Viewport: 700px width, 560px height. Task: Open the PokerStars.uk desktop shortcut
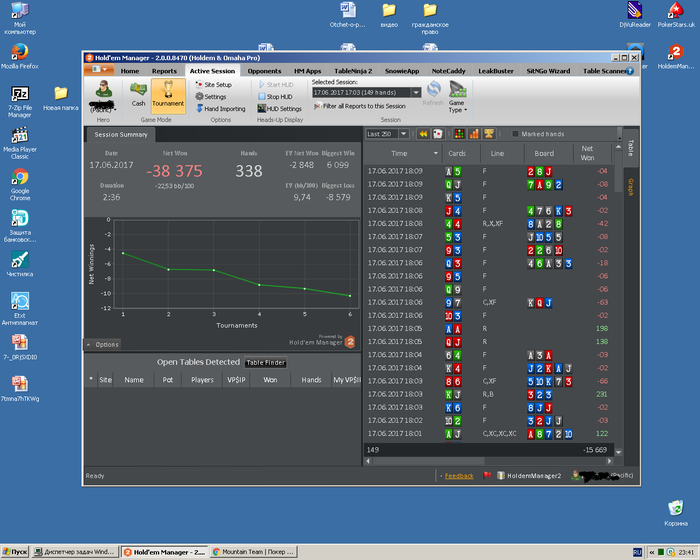676,15
